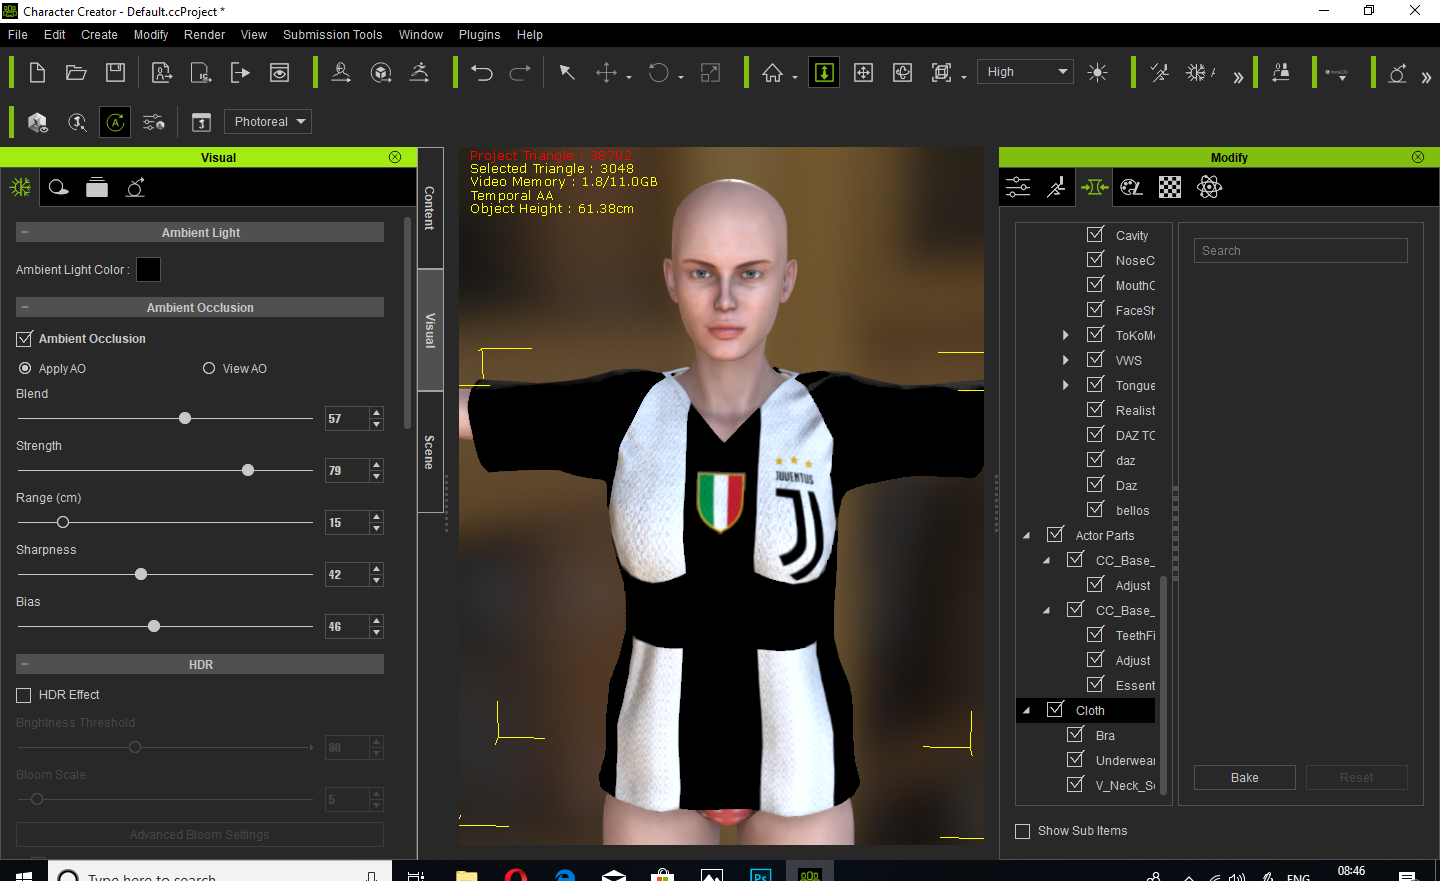Image resolution: width=1440 pixels, height=881 pixels.
Task: Switch to the Scene side tab
Action: click(x=430, y=452)
